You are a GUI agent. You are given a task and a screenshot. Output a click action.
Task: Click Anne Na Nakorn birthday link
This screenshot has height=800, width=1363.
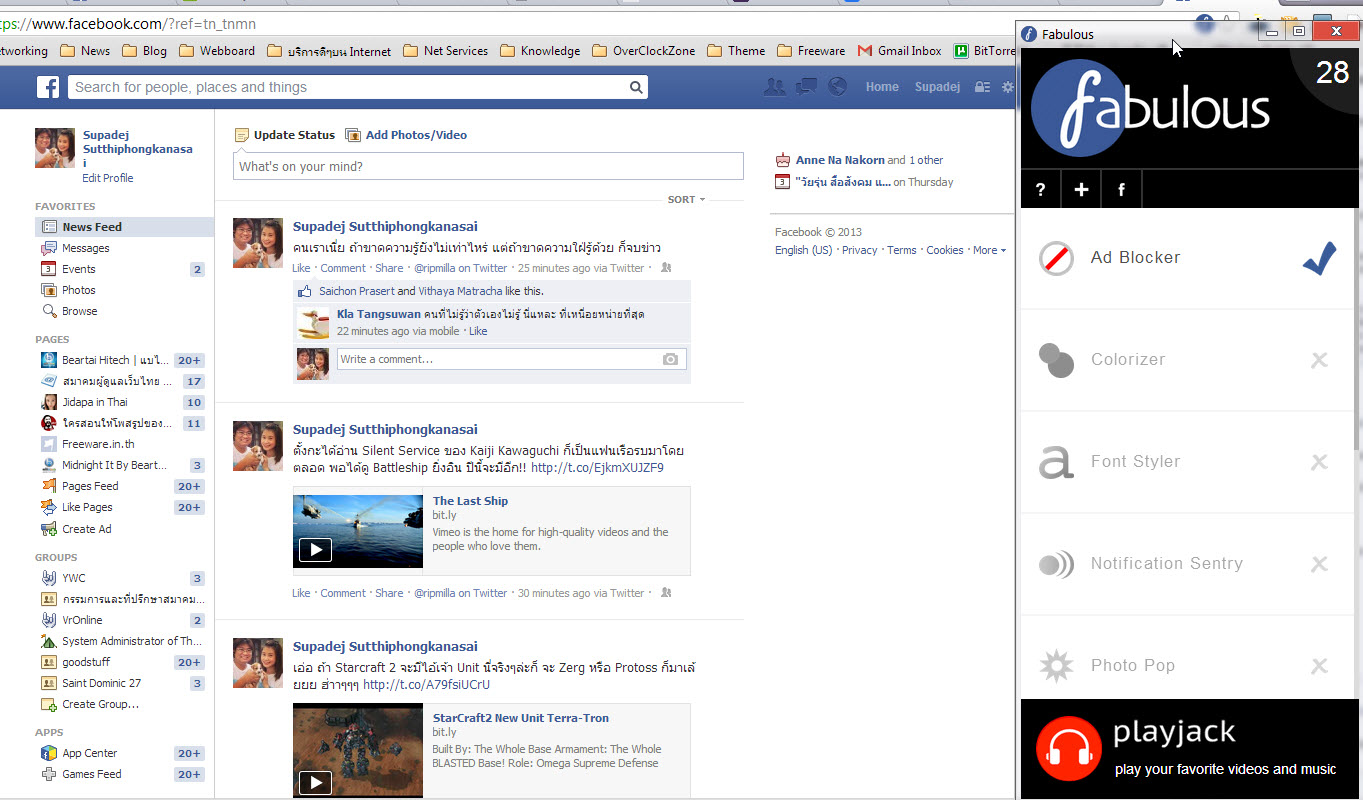(x=840, y=160)
